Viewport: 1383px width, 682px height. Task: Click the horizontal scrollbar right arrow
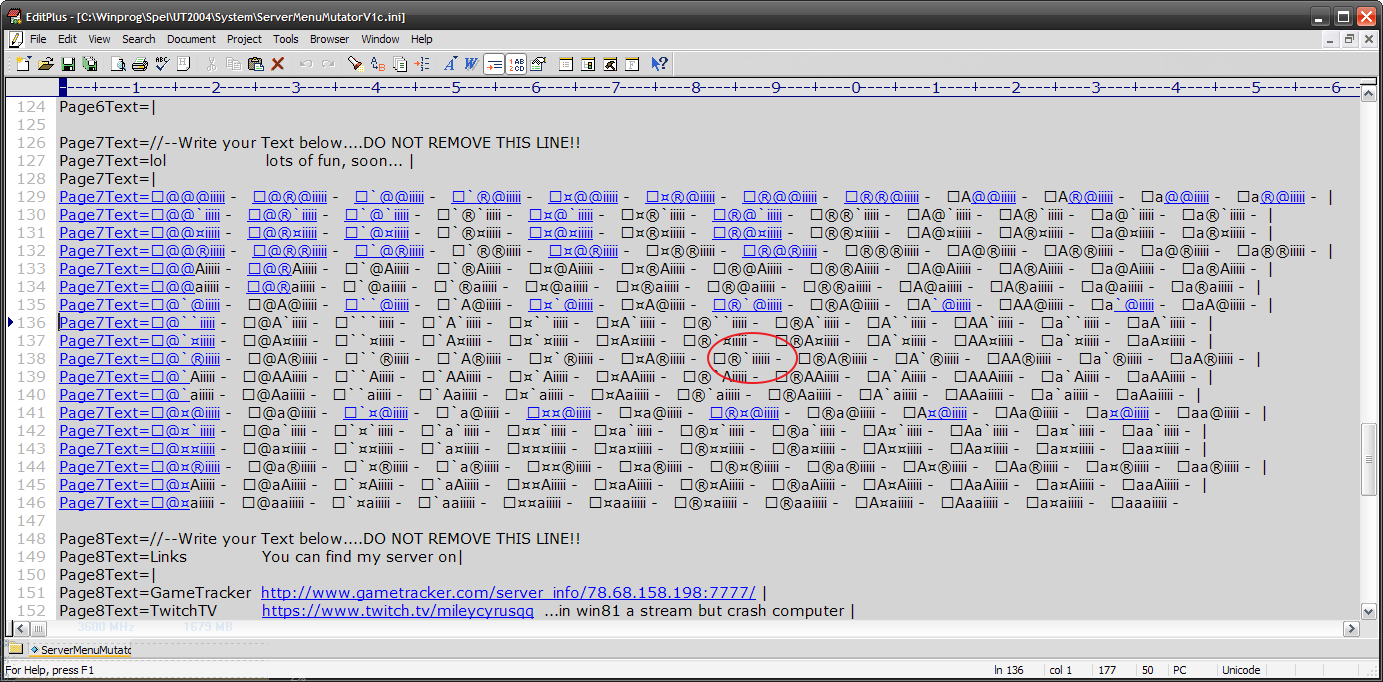click(1350, 628)
